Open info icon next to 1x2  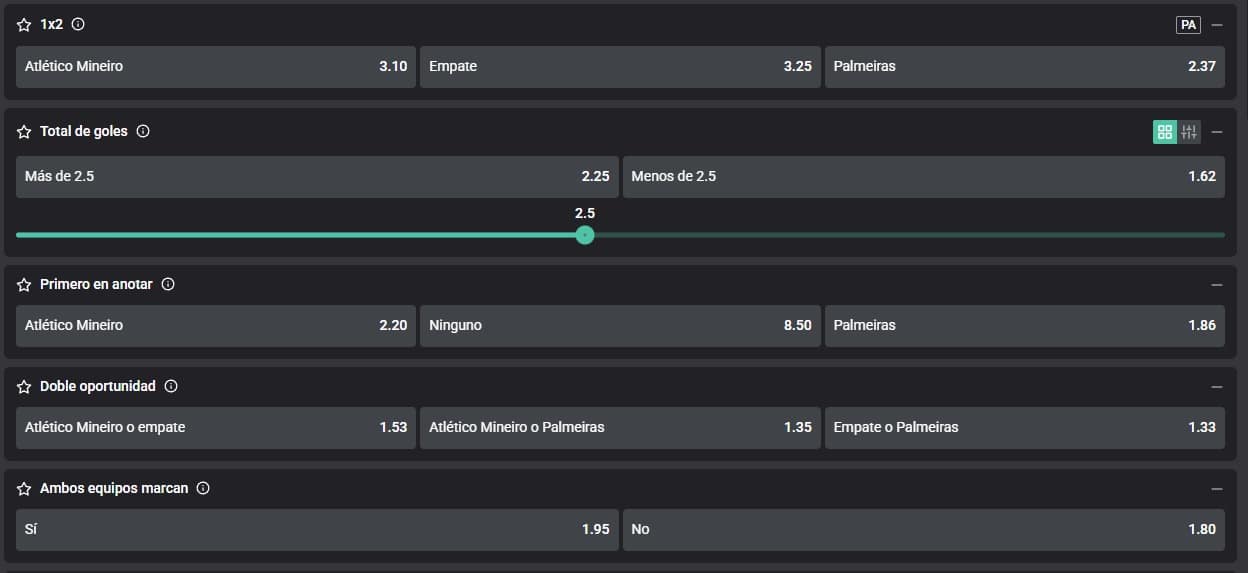click(78, 24)
